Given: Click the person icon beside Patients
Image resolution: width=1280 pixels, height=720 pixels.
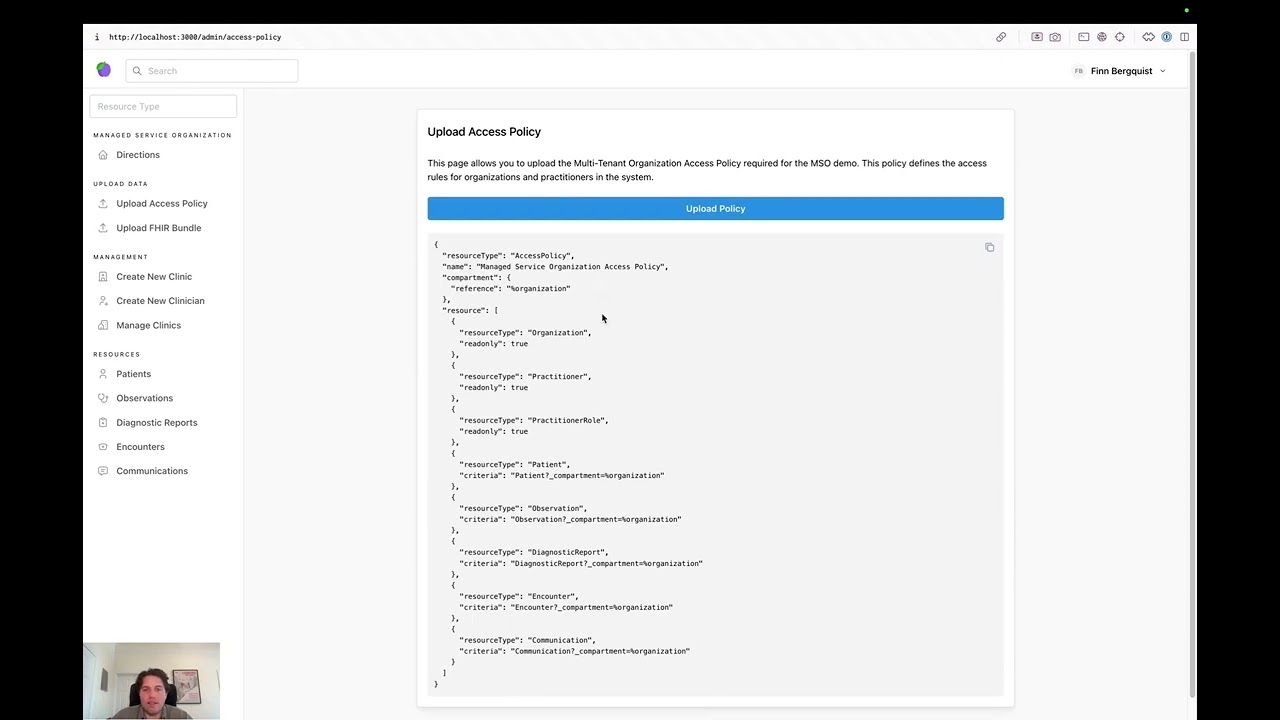Looking at the screenshot, I should (103, 374).
